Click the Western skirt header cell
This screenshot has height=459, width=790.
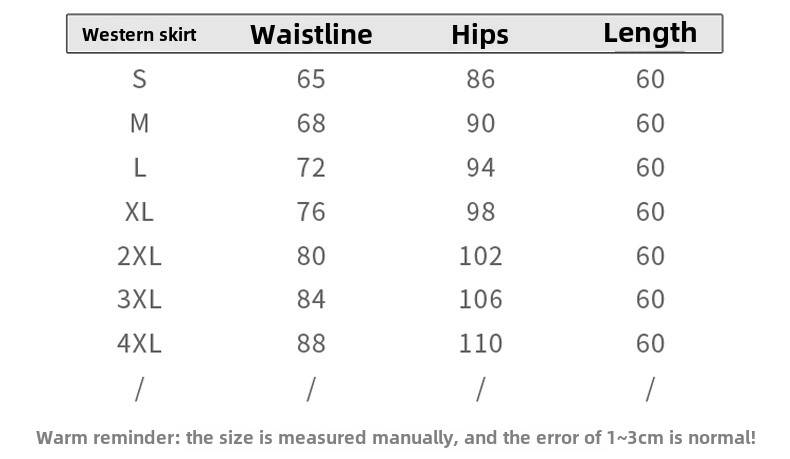139,35
